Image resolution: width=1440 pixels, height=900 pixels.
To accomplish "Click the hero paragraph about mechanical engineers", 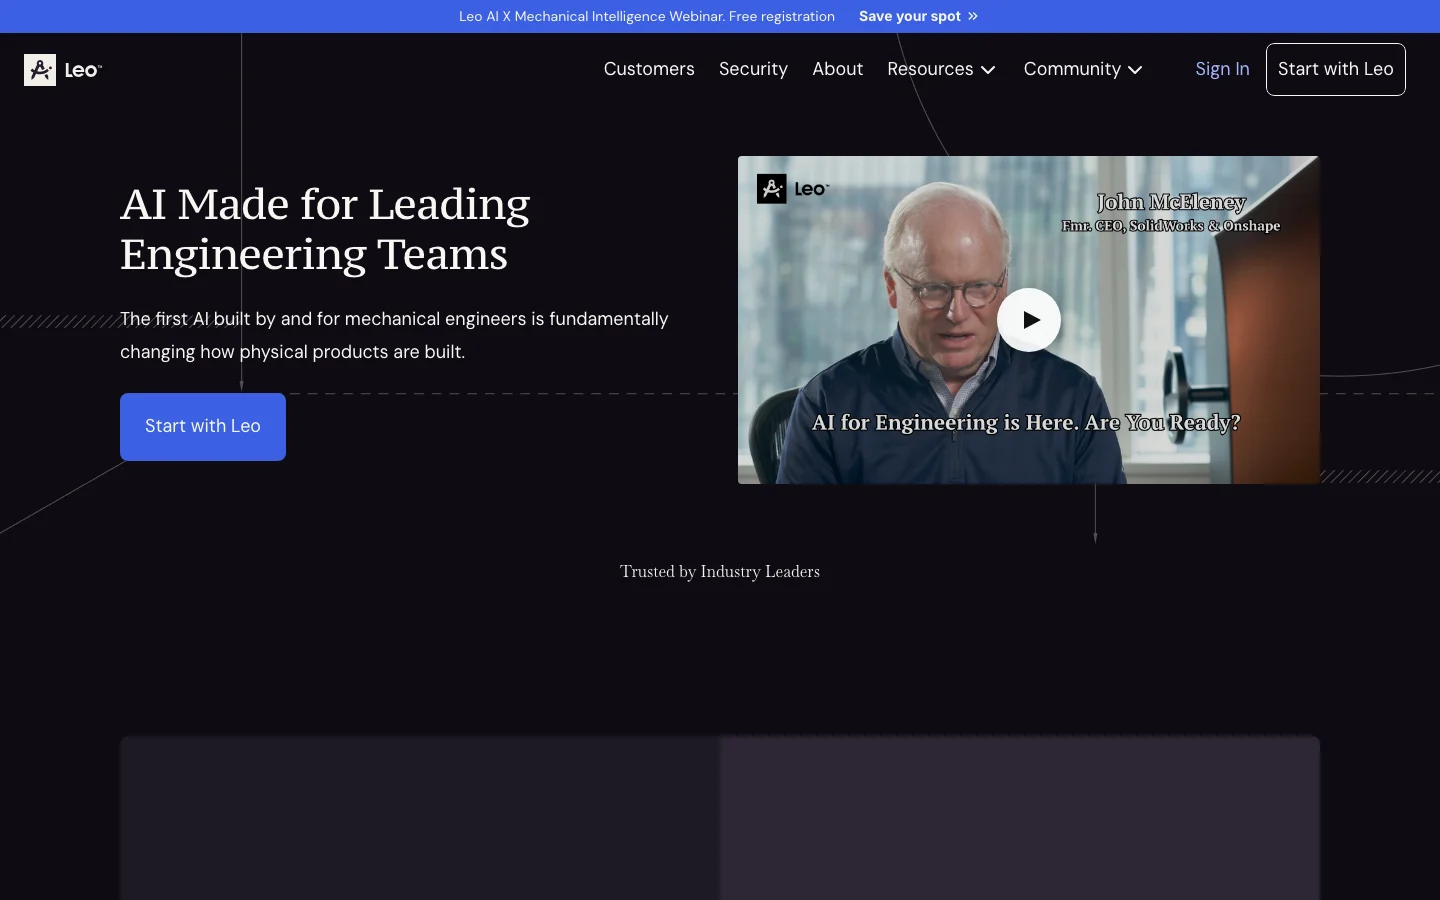I will click(394, 335).
